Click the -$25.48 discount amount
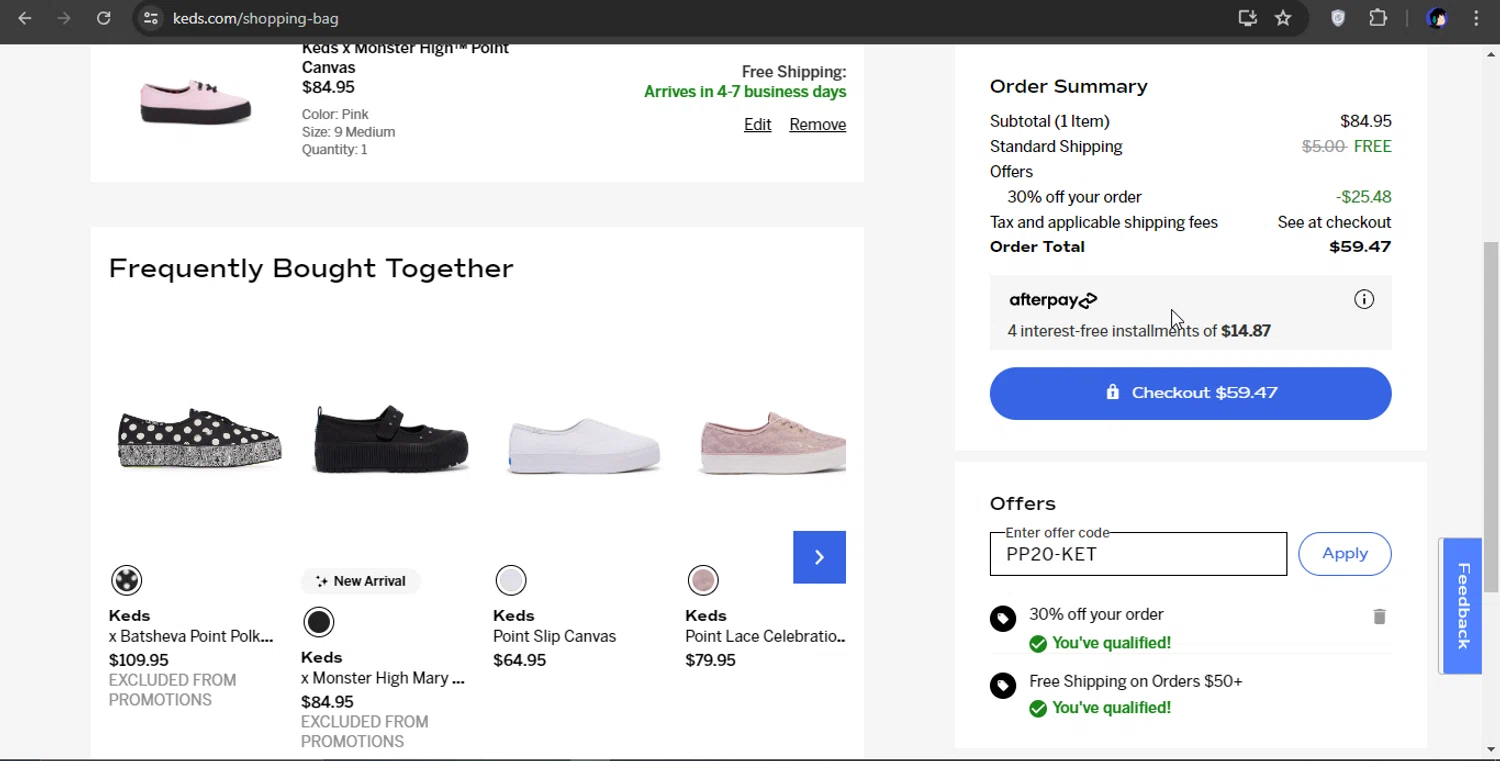Viewport: 1500px width, 761px height. point(1363,197)
